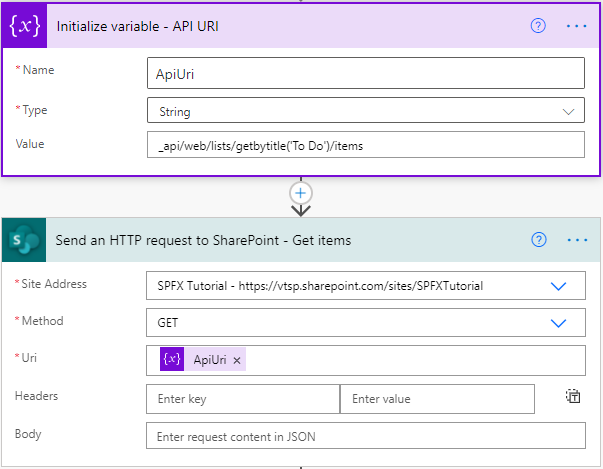Viewport: 603px width, 469px height.
Task: Open more options for SharePoint HTTP request action
Action: pyautogui.click(x=577, y=240)
